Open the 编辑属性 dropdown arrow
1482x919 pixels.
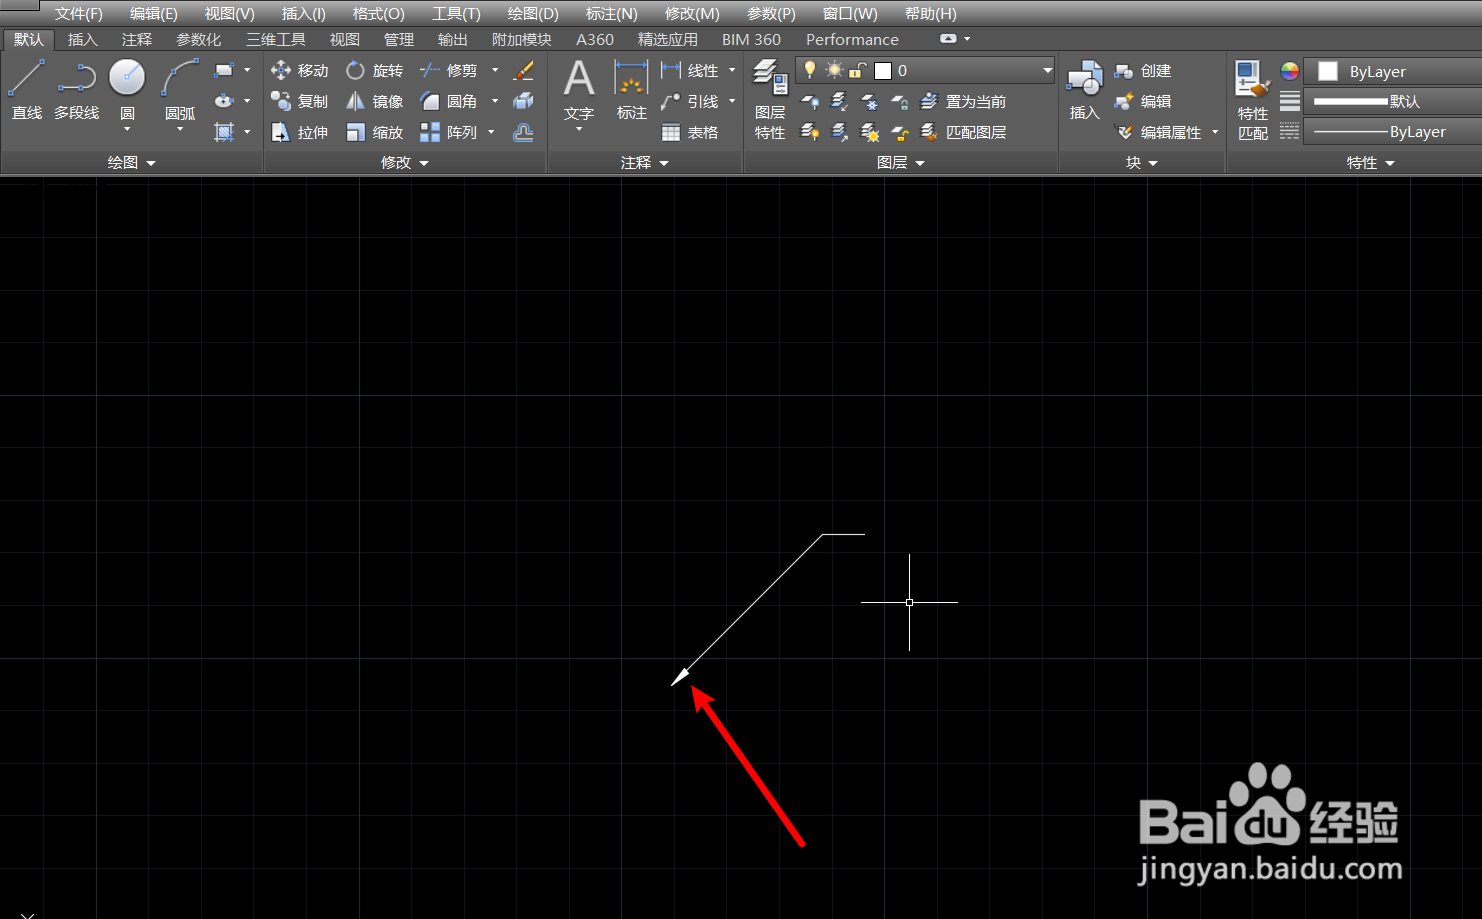[x=1215, y=132]
